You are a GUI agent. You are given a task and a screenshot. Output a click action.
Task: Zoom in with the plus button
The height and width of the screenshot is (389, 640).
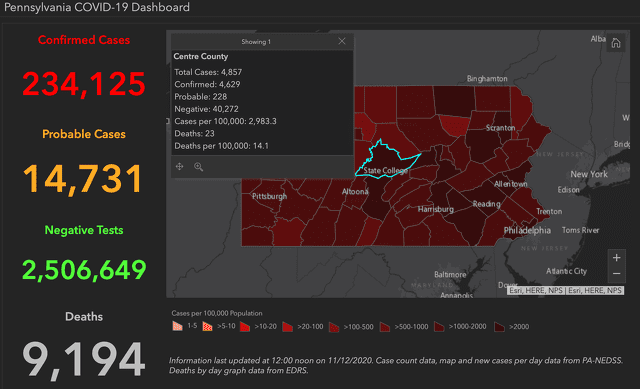[616, 258]
